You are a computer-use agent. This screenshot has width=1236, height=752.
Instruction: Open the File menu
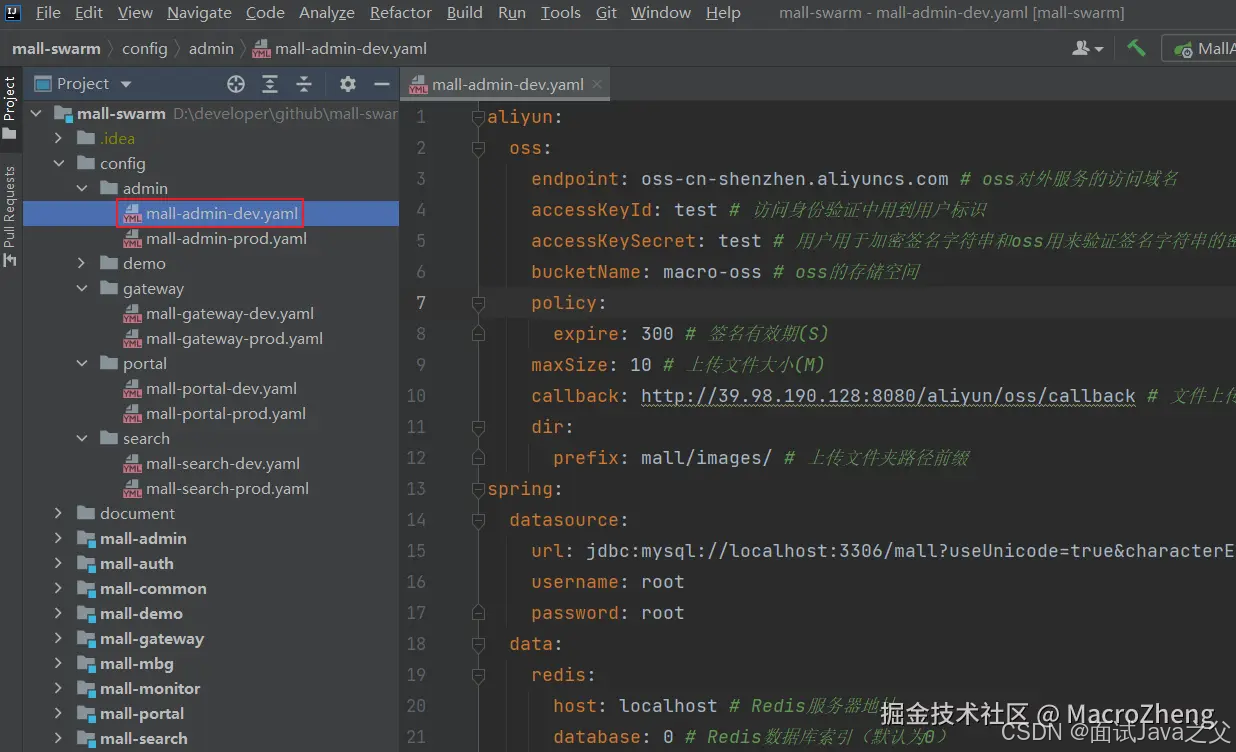(48, 13)
